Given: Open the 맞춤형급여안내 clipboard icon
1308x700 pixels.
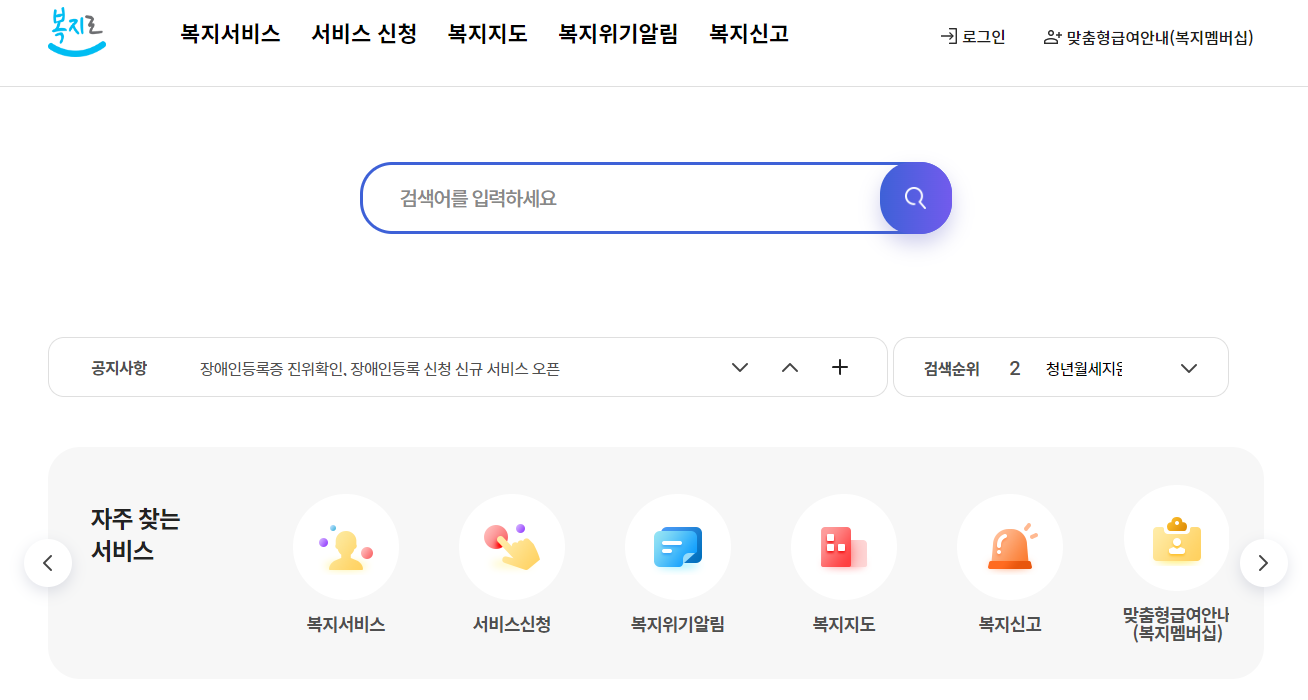Looking at the screenshot, I should pos(1176,539).
